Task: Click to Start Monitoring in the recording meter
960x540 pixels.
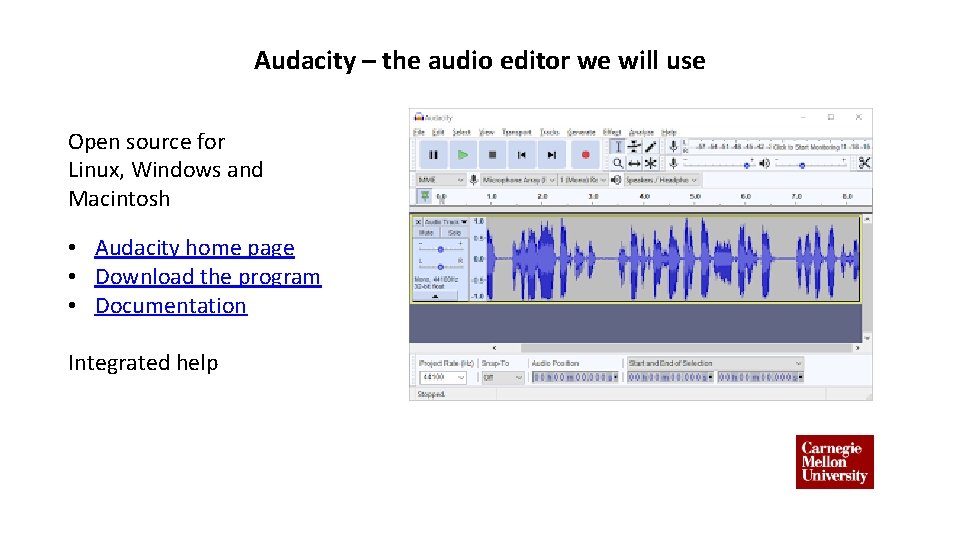Action: pos(806,147)
